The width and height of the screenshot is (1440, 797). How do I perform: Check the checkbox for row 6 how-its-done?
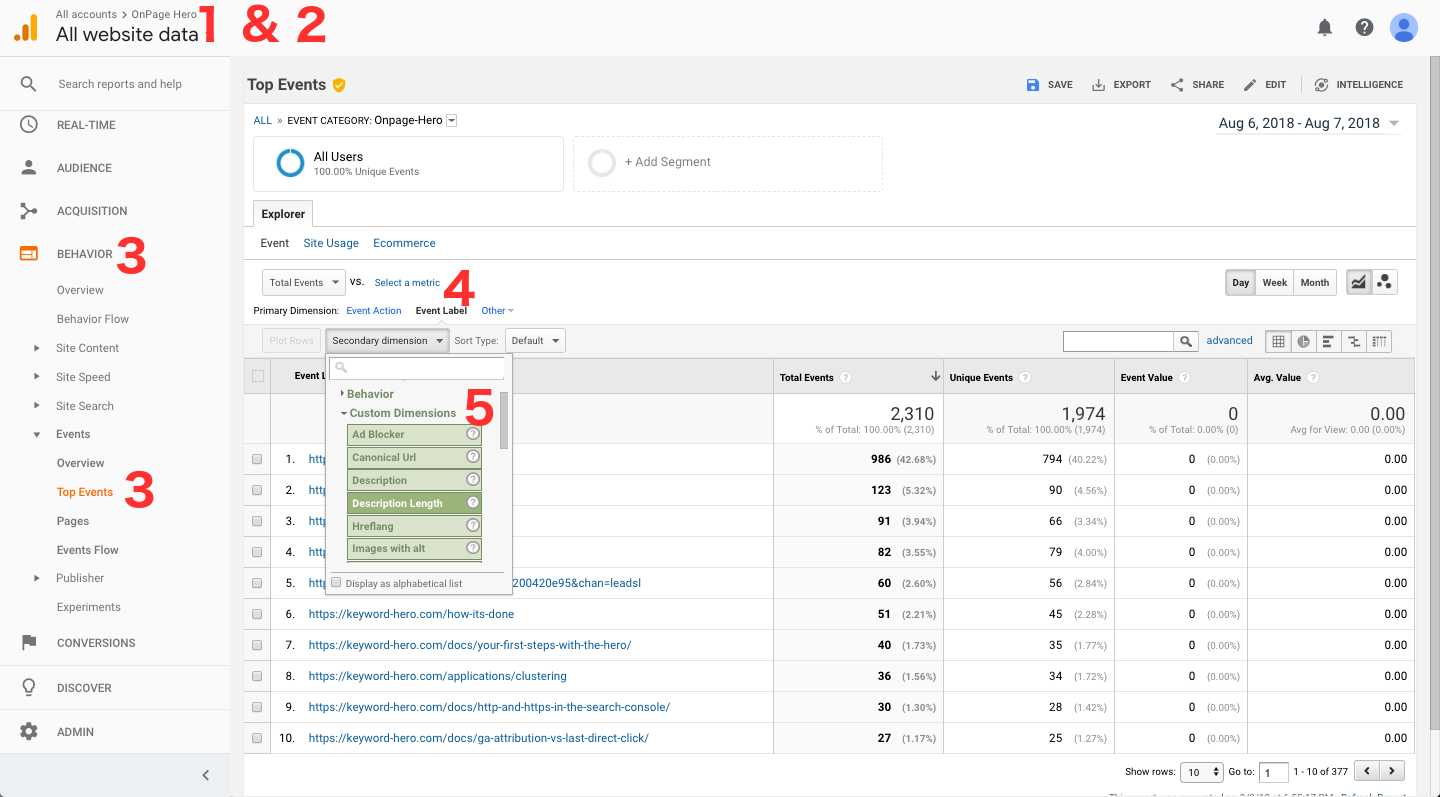pyautogui.click(x=257, y=614)
